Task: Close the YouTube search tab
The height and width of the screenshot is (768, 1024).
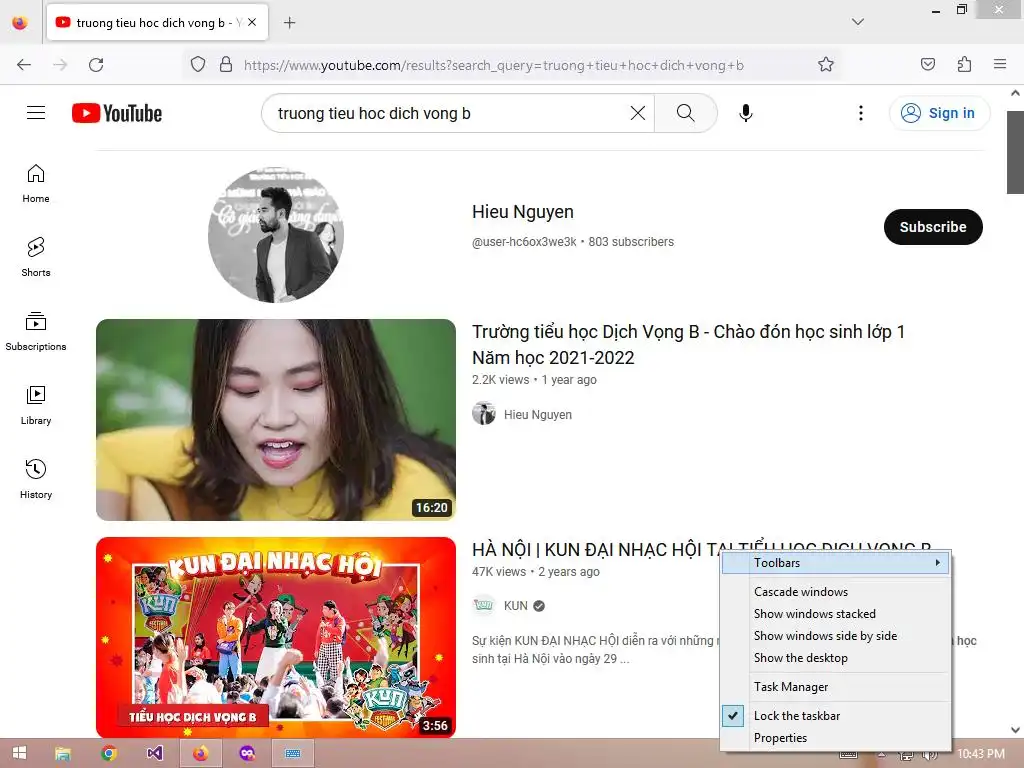Action: [x=252, y=22]
